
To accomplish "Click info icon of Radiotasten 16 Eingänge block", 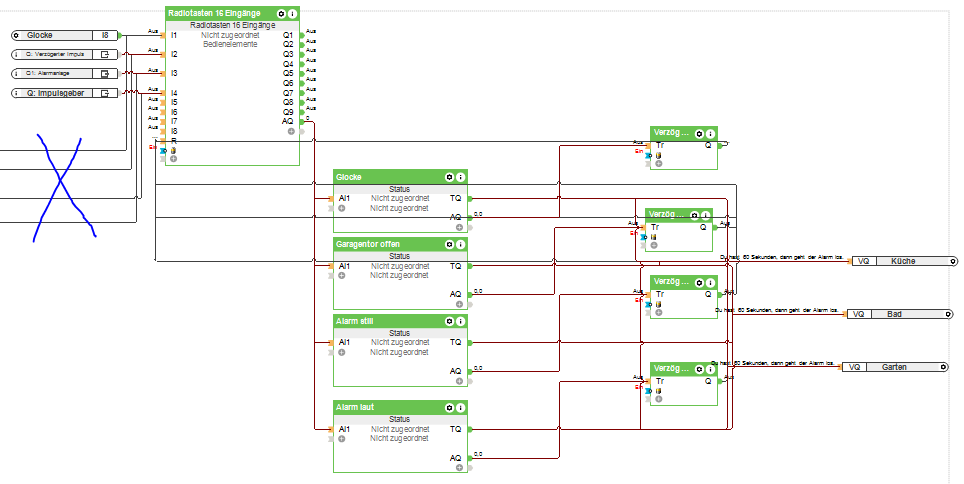I will (292, 14).
